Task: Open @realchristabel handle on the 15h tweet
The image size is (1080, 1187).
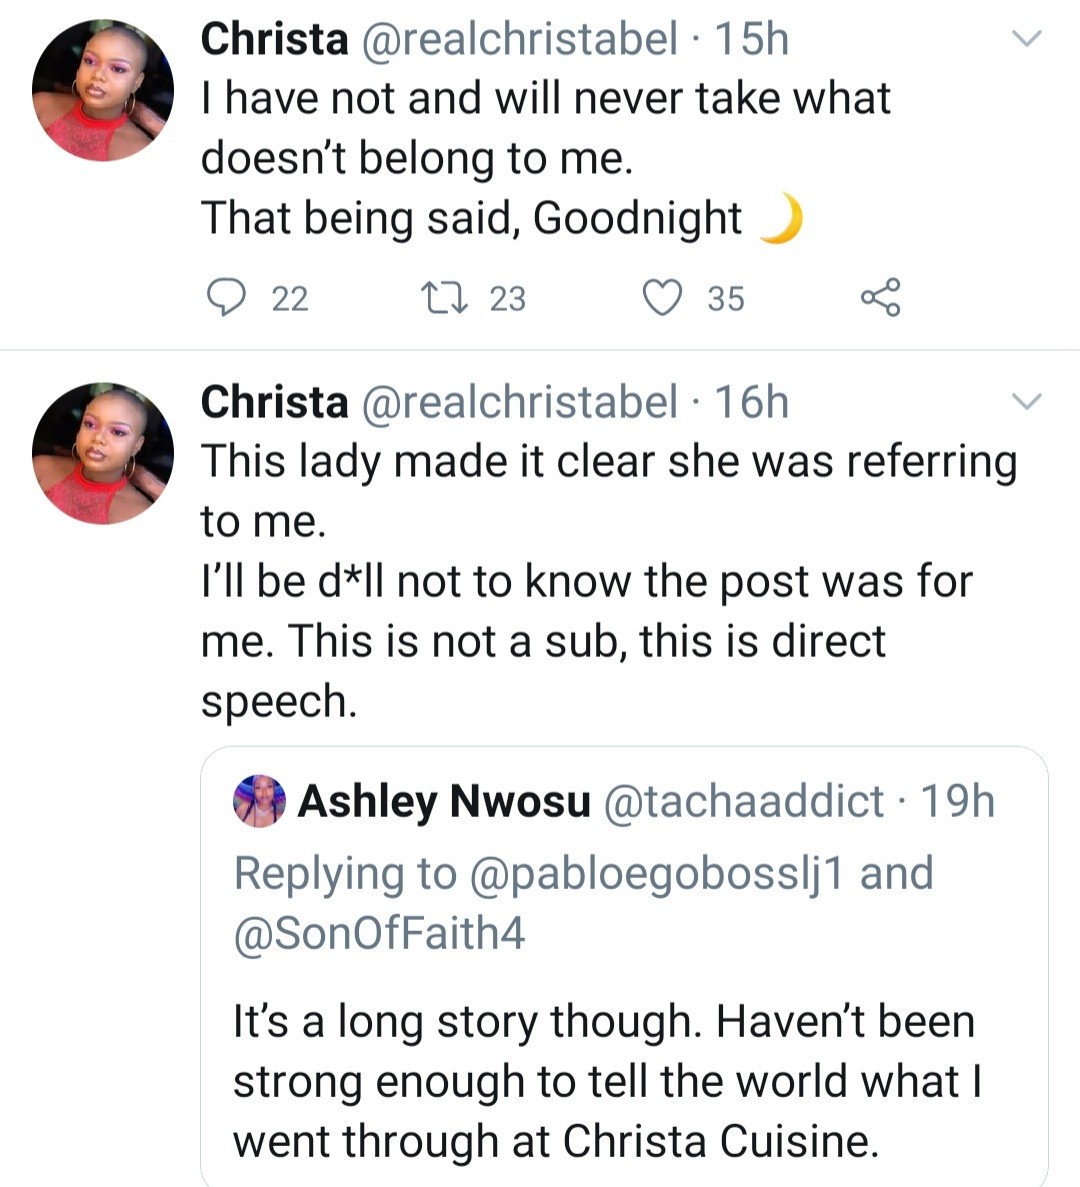Action: pyautogui.click(x=517, y=40)
